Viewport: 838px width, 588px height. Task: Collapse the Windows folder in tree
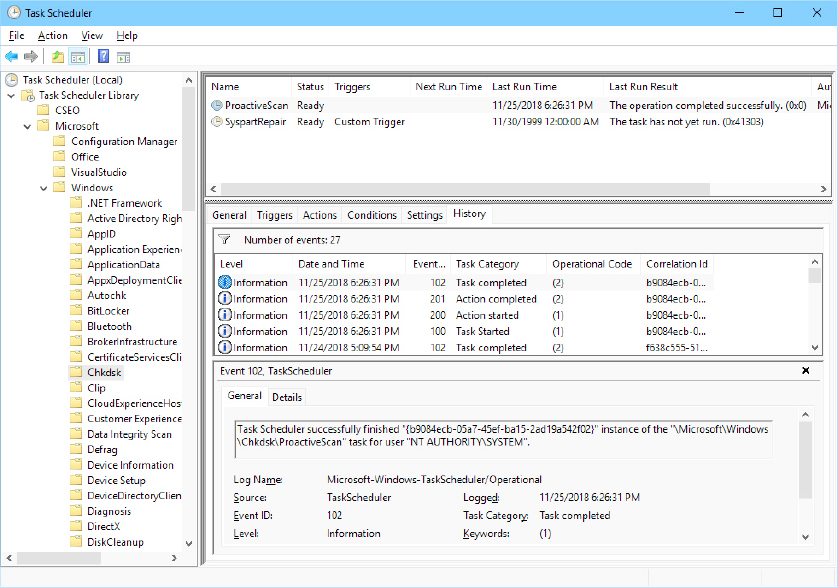[43, 188]
